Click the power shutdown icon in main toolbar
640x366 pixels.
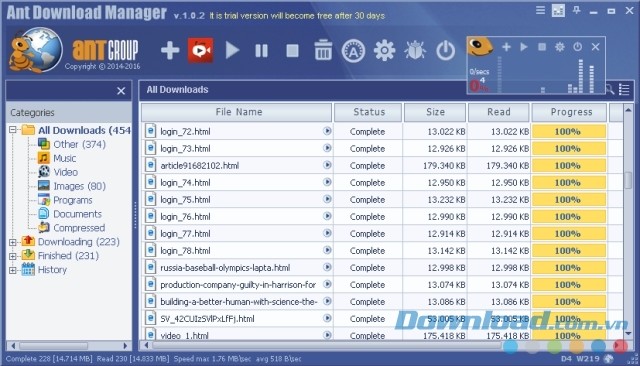[x=445, y=51]
